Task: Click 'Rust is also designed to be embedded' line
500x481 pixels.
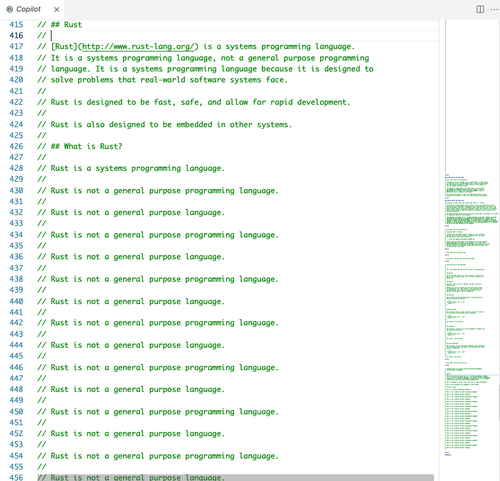Action: pos(165,125)
